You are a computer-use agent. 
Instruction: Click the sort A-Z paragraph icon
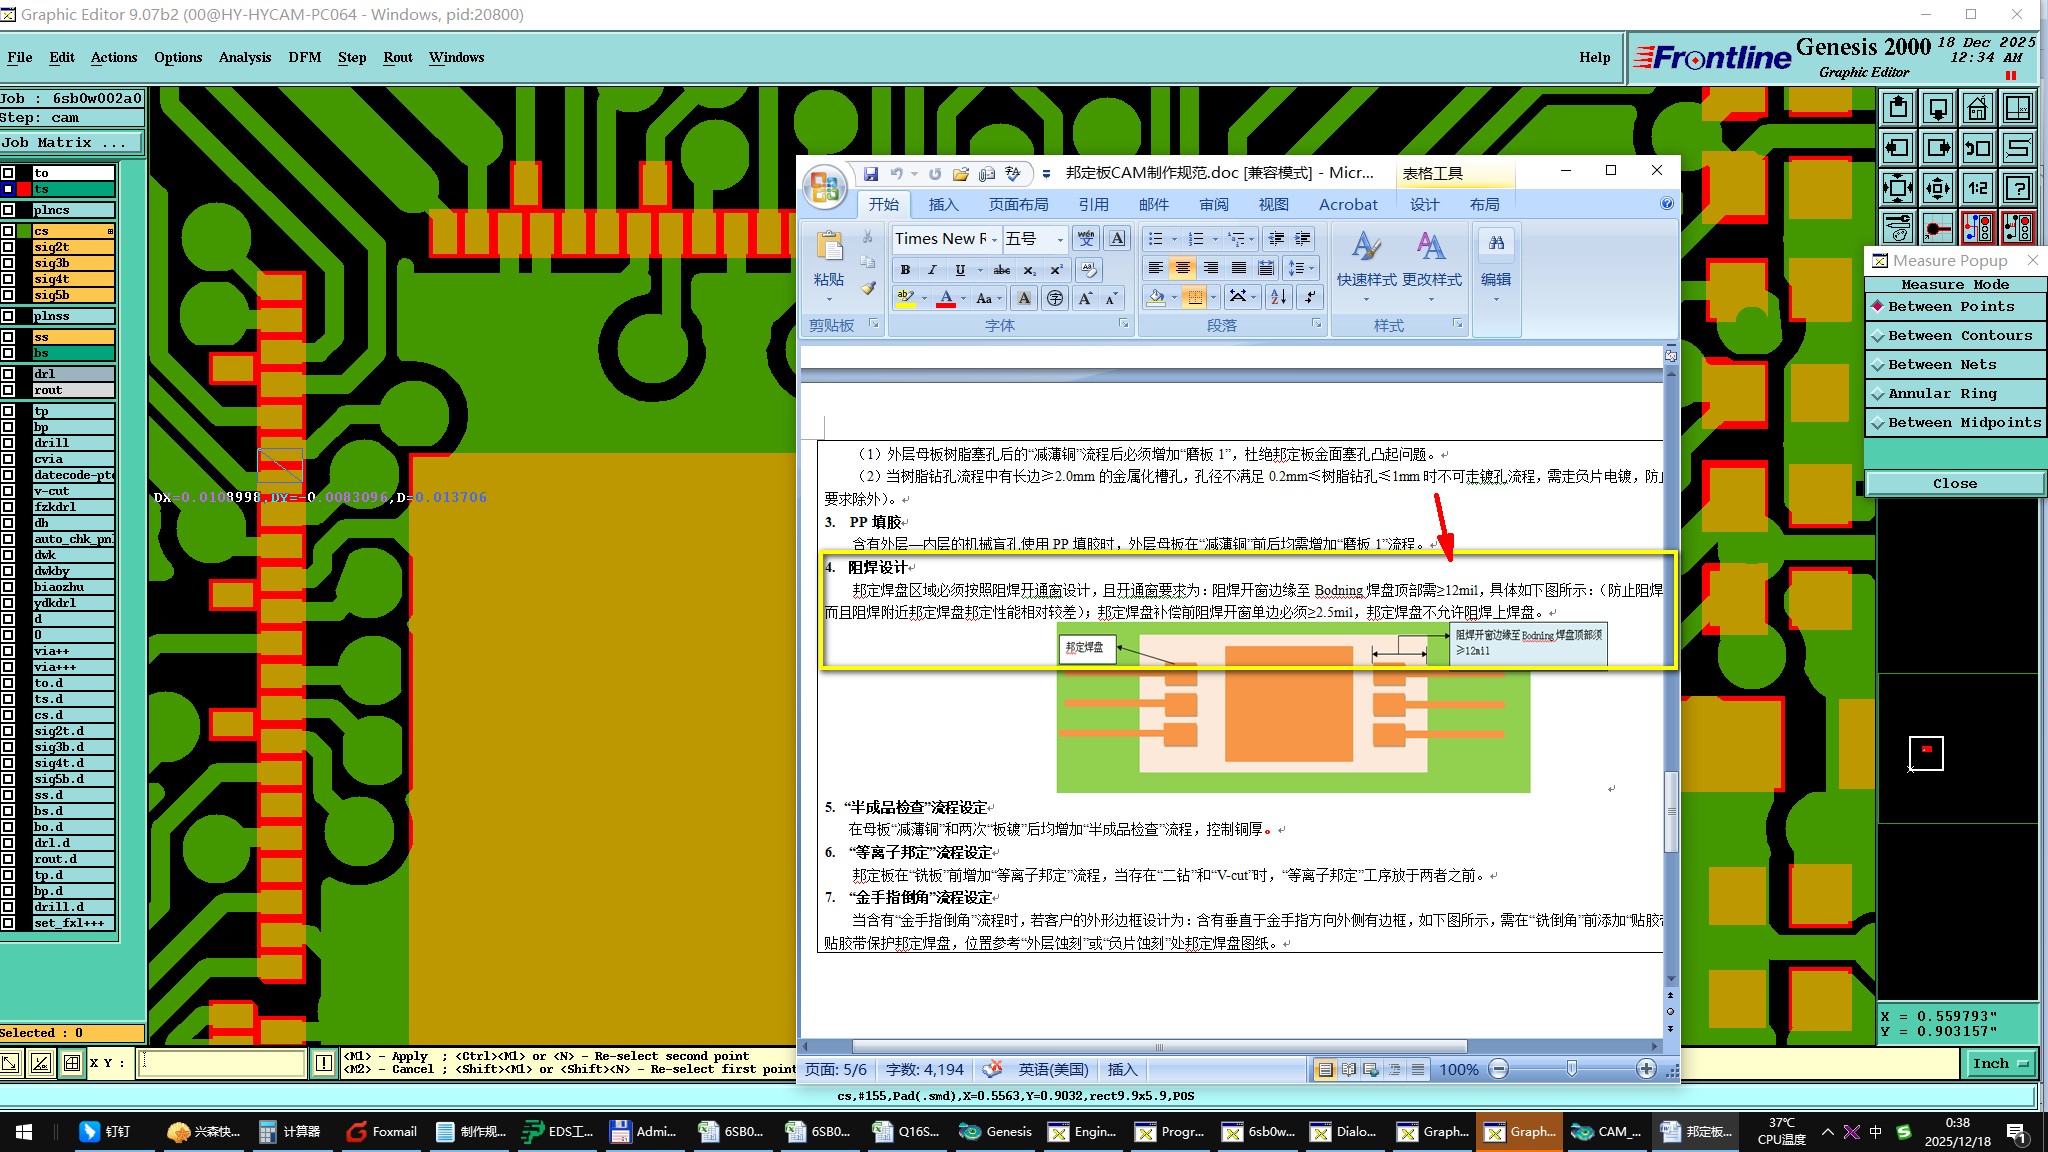[1278, 297]
